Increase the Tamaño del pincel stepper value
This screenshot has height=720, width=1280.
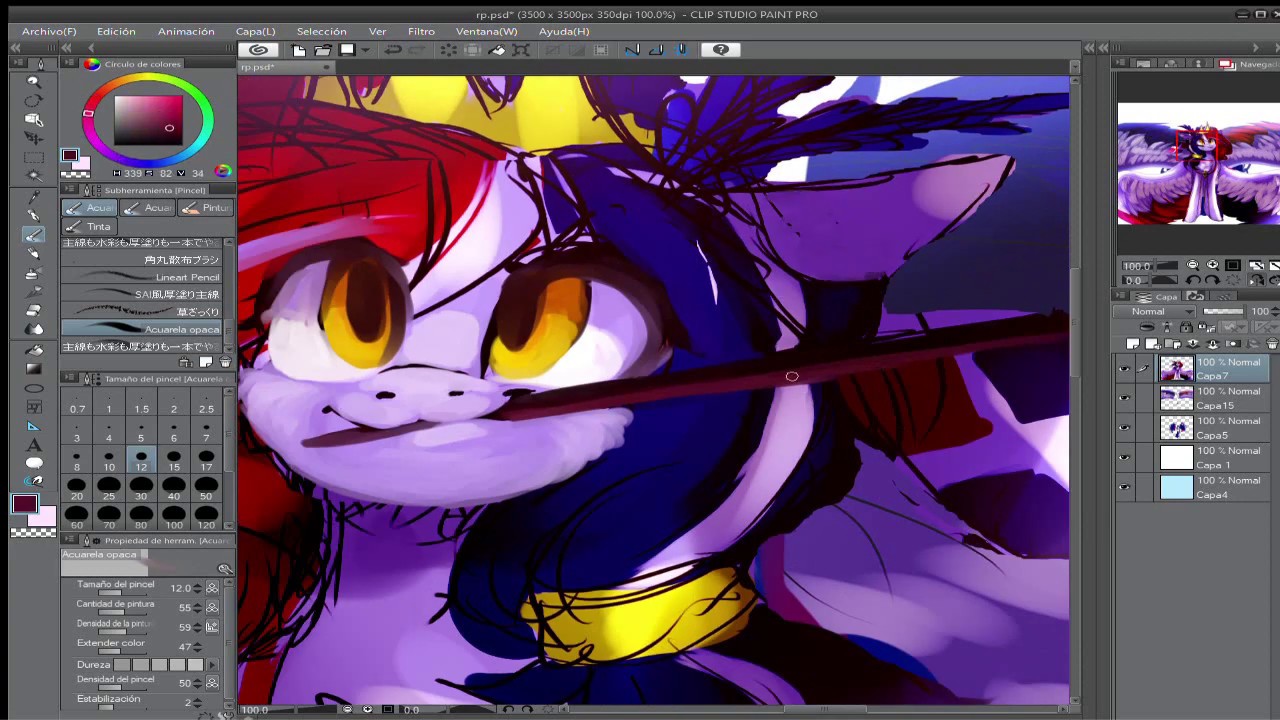coord(197,585)
